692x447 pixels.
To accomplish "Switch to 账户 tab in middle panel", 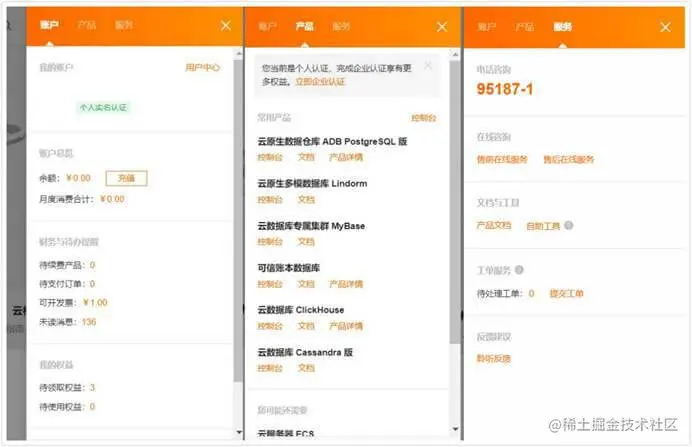I will (x=267, y=26).
